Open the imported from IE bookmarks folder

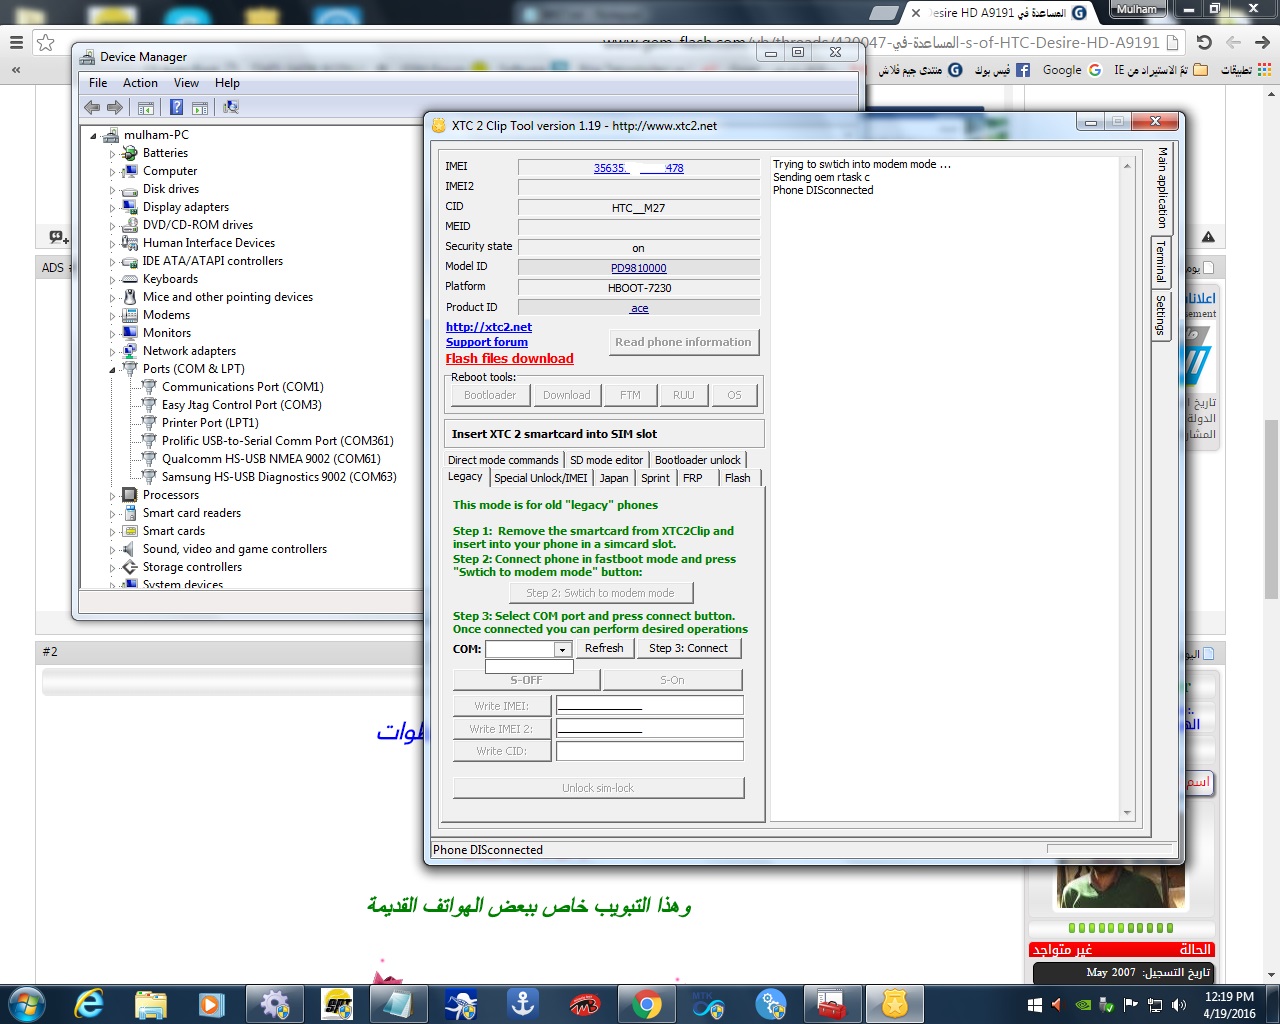click(x=1160, y=70)
